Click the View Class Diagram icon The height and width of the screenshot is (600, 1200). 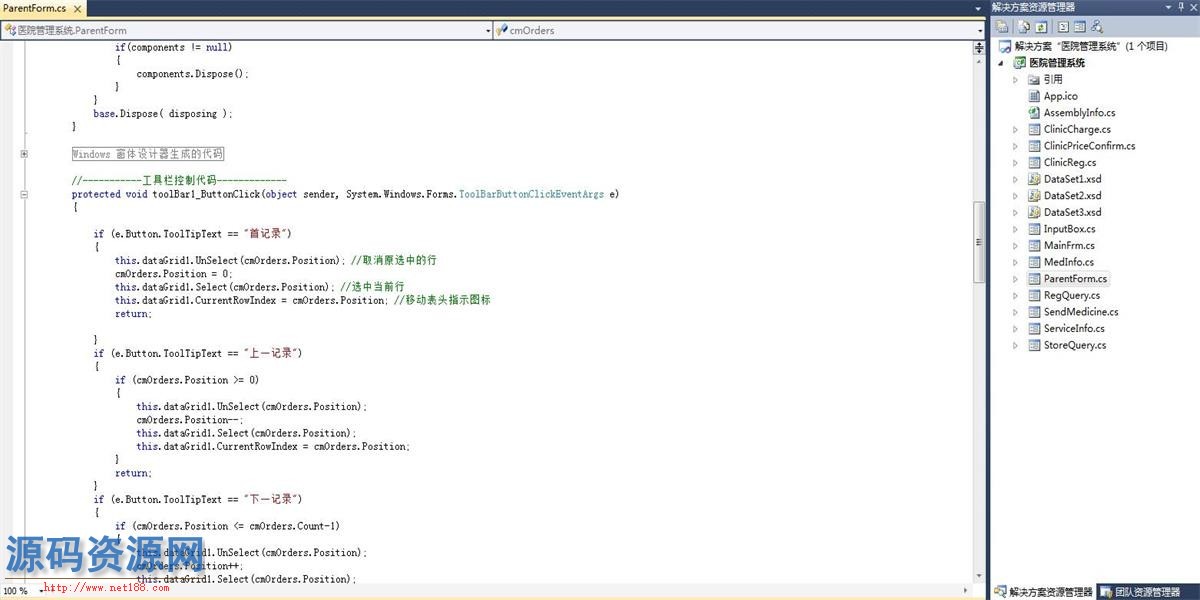pyautogui.click(x=1097, y=27)
